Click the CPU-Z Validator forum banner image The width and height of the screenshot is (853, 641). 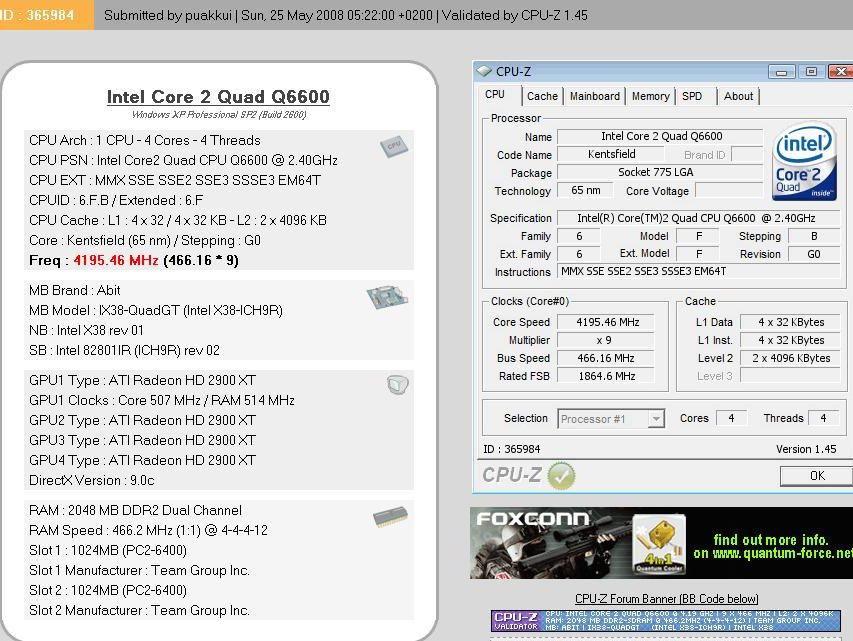pyautogui.click(x=666, y=621)
